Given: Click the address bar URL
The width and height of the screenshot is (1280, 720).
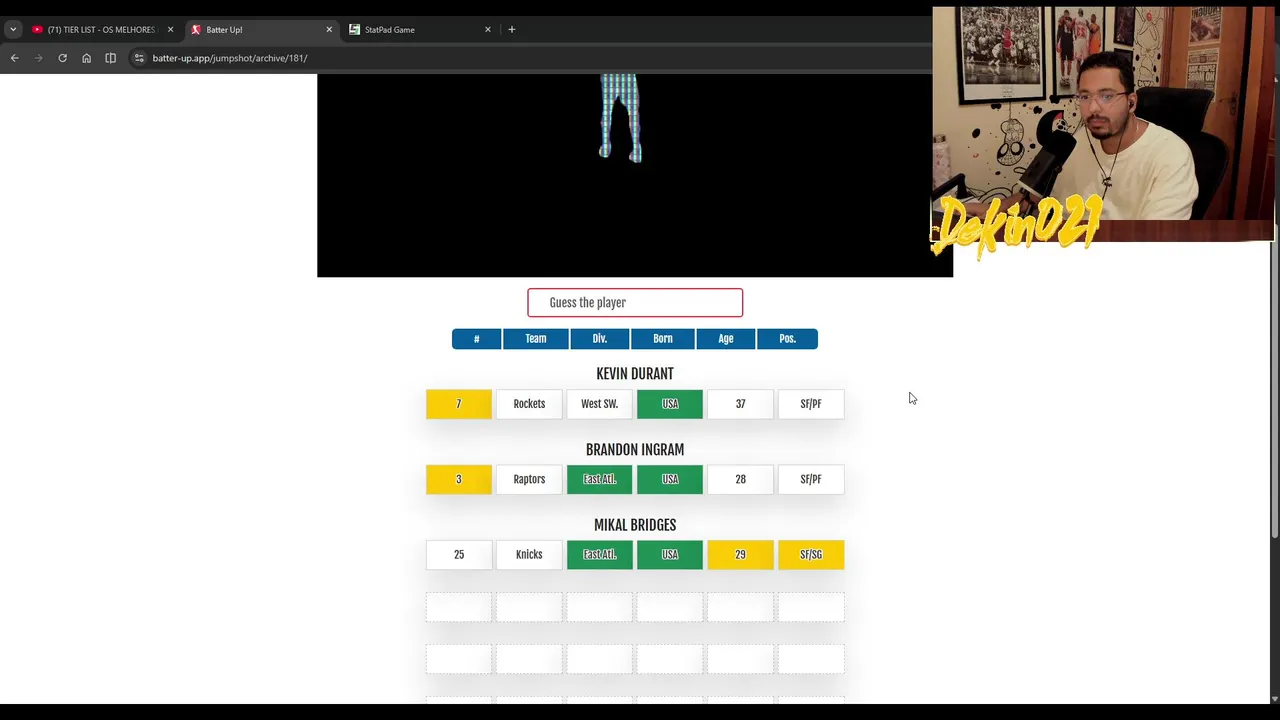Looking at the screenshot, I should pyautogui.click(x=230, y=58).
